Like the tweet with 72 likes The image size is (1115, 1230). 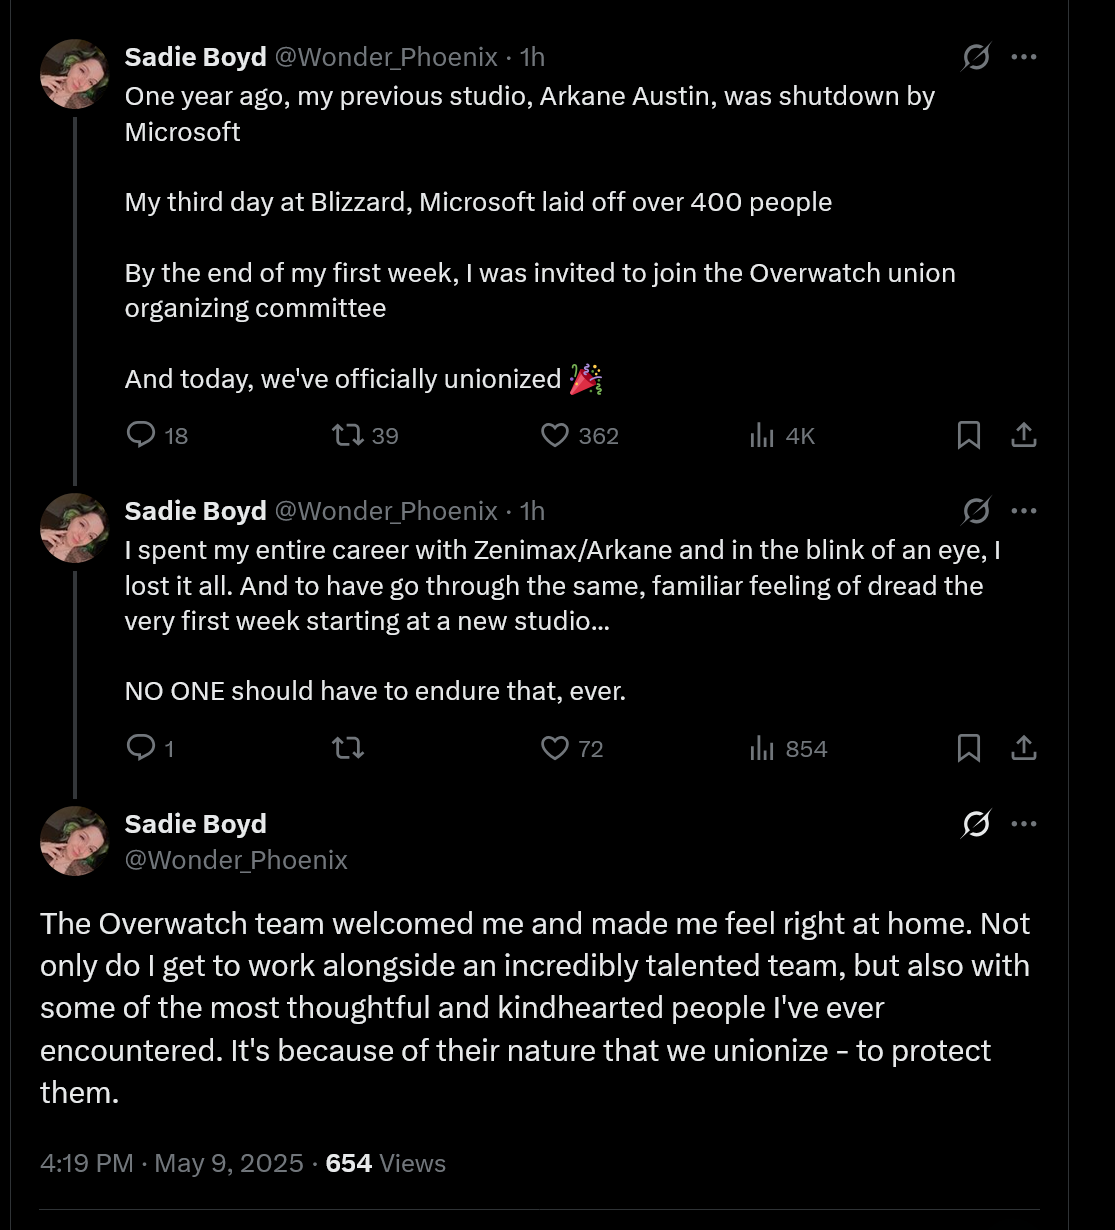[555, 748]
